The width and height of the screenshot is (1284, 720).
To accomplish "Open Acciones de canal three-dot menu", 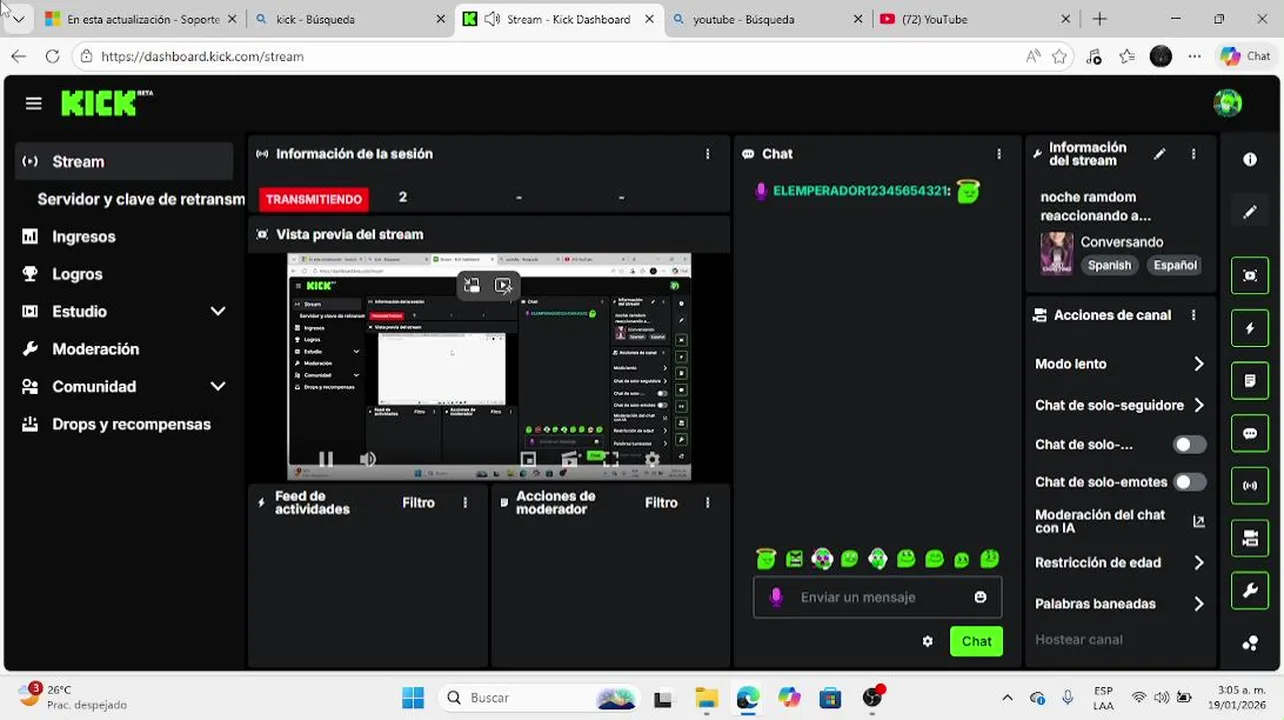I will [1193, 315].
